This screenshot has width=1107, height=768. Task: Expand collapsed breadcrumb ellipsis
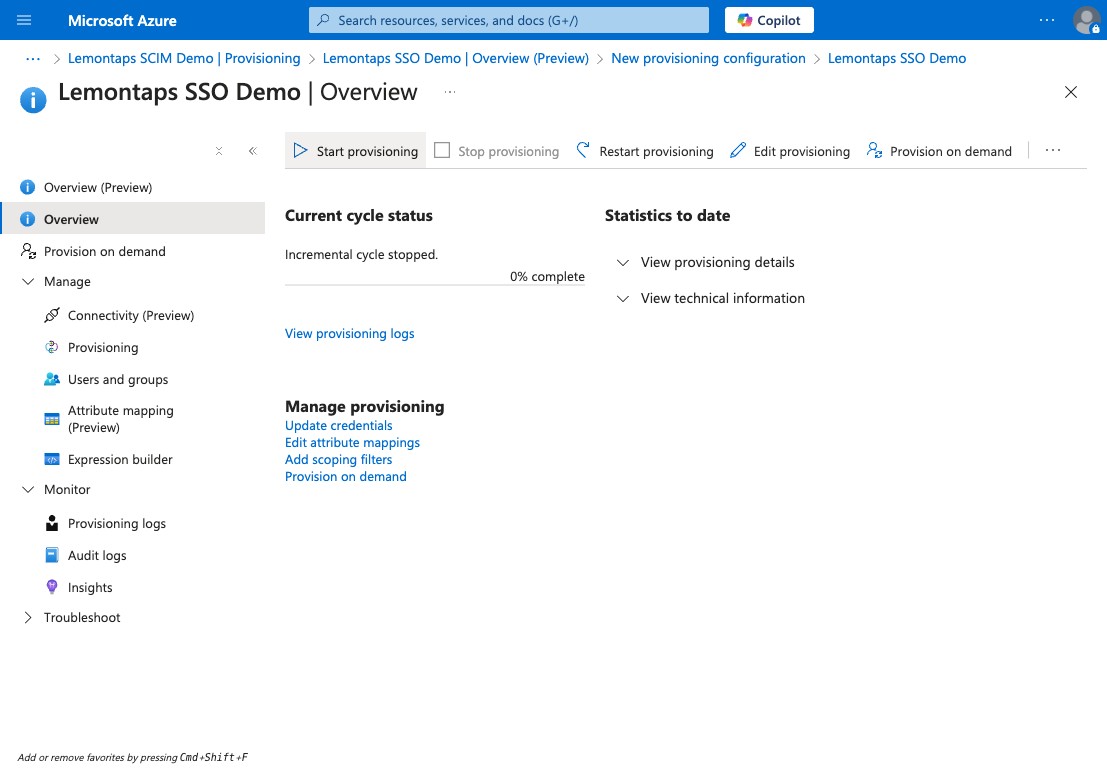click(32, 59)
